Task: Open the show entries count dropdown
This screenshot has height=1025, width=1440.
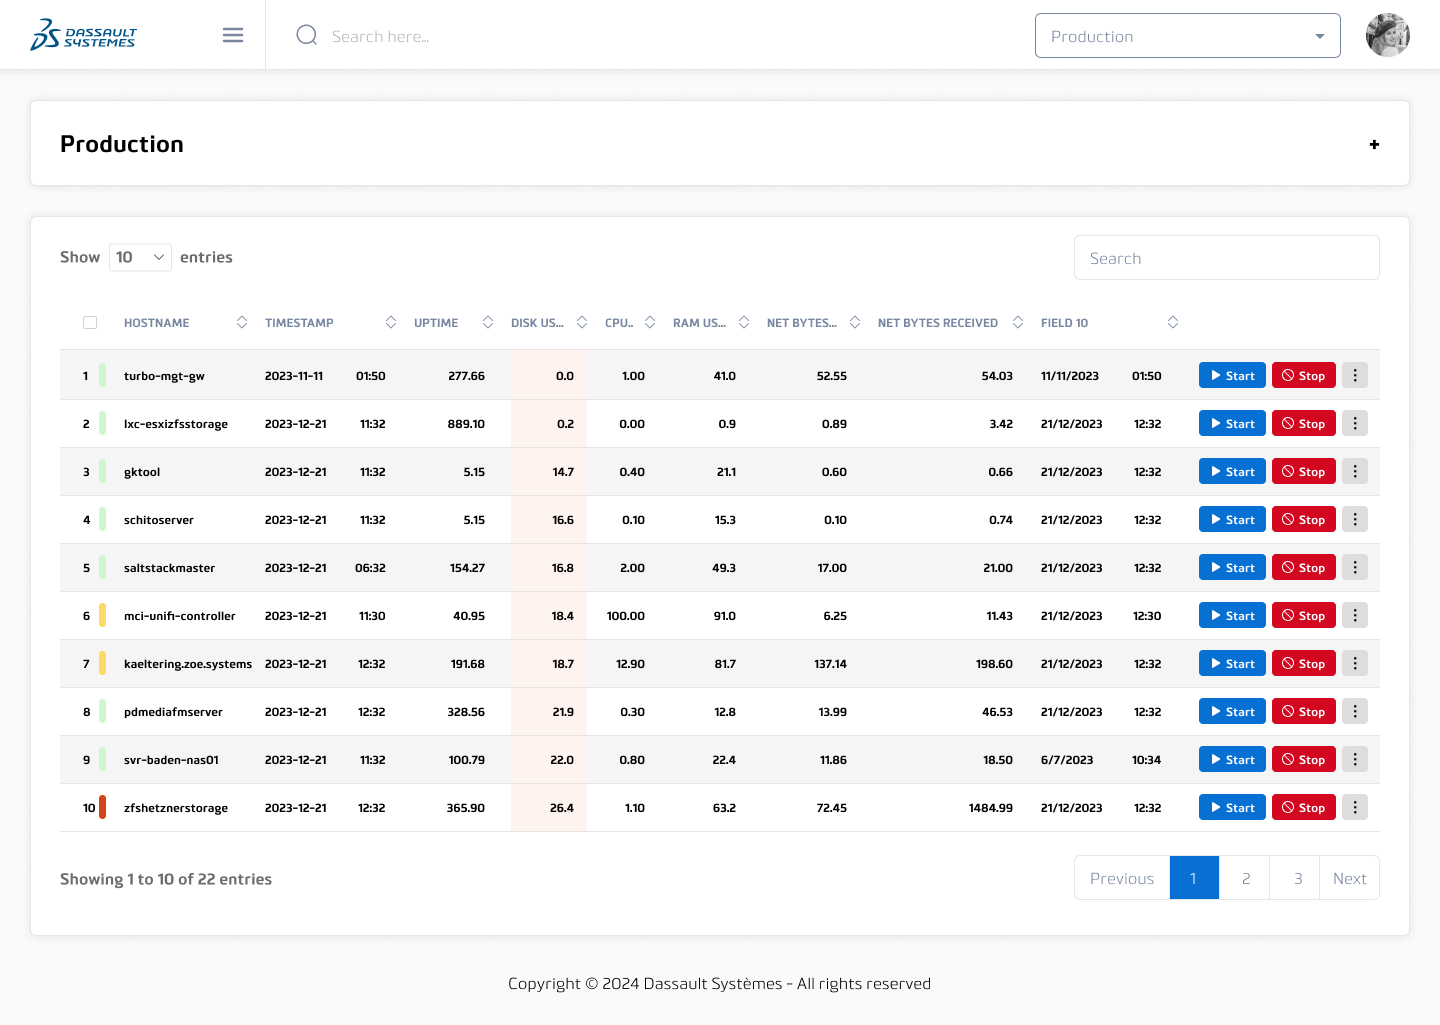Action: 140,258
